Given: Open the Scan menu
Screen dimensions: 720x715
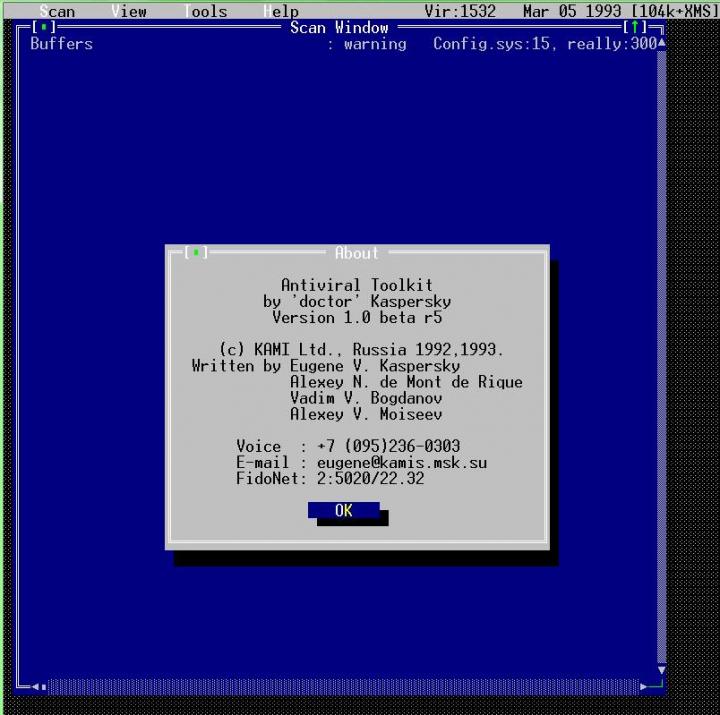Looking at the screenshot, I should click(57, 11).
